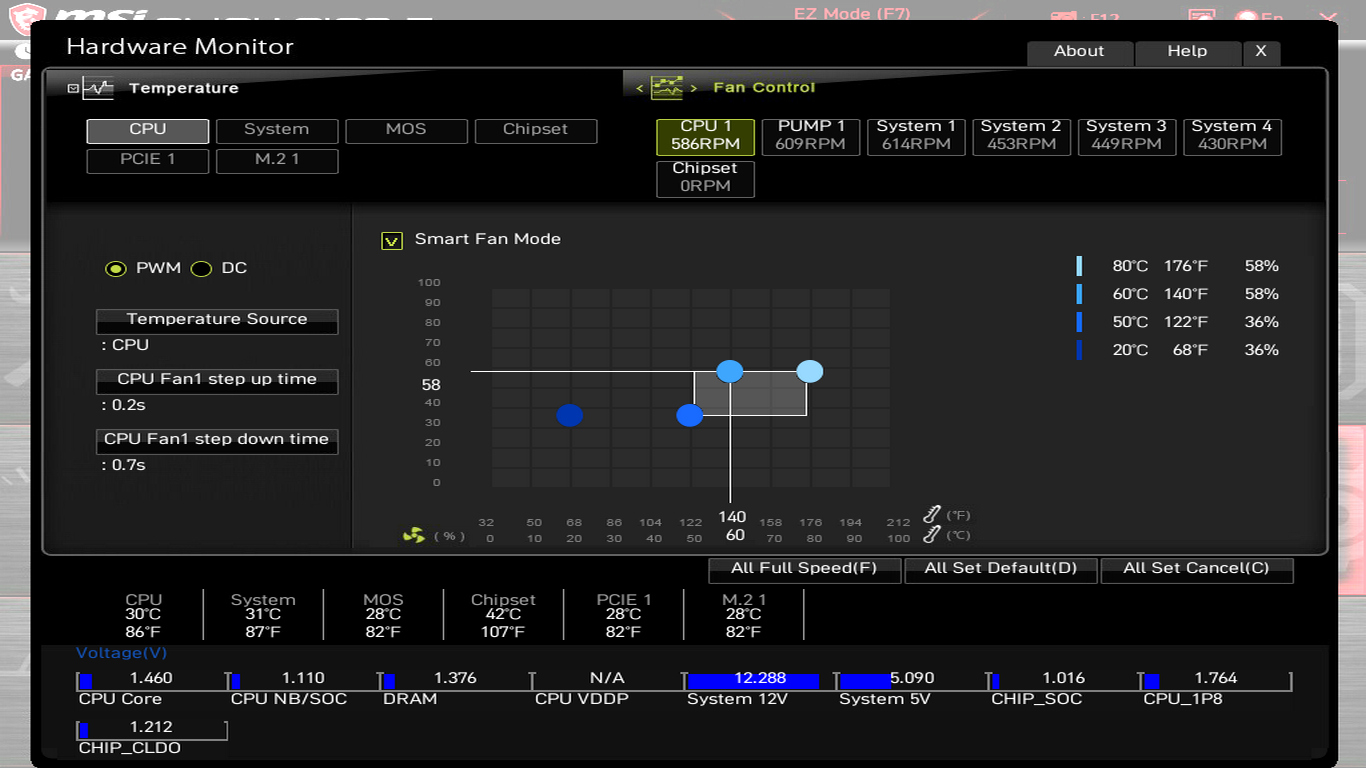Image resolution: width=1366 pixels, height=768 pixels.
Task: Click the CHIP_SOC voltage label
Action: pyautogui.click(x=1037, y=699)
